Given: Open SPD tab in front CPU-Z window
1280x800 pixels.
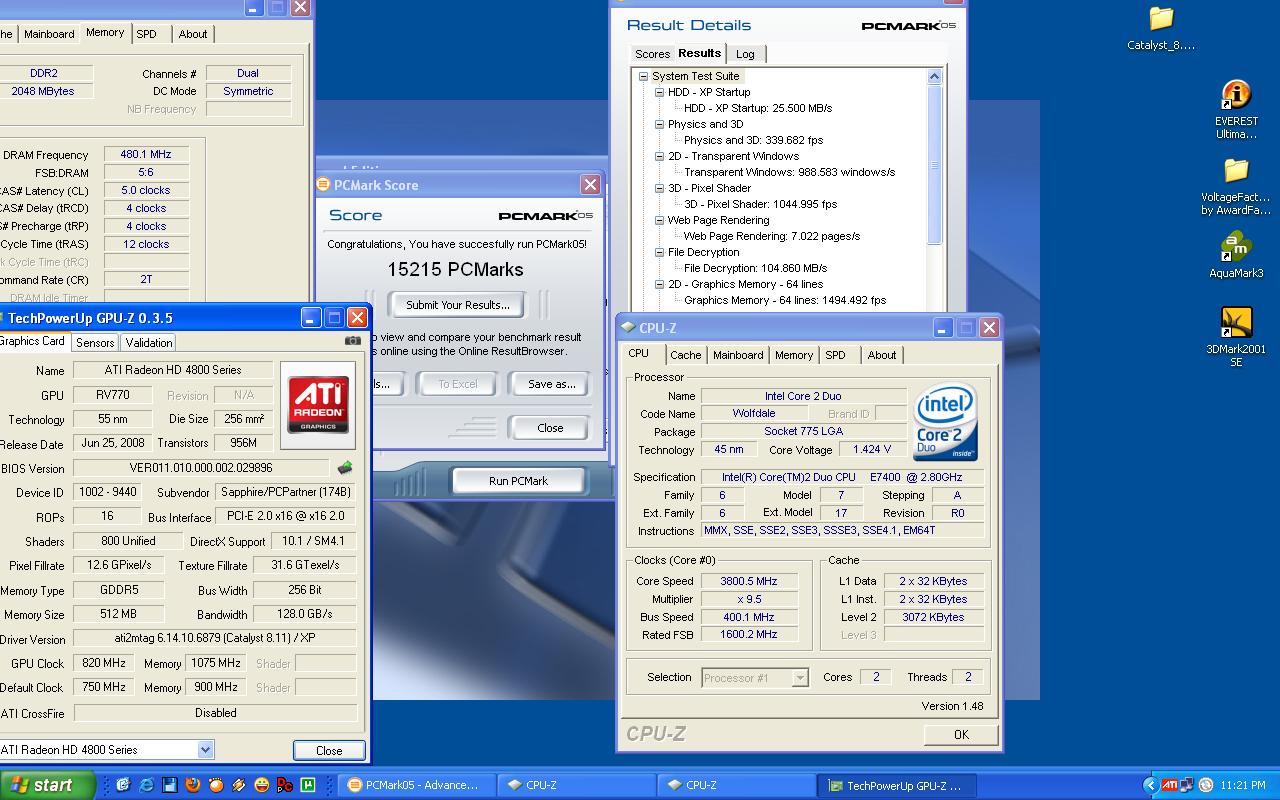Looking at the screenshot, I should (836, 355).
